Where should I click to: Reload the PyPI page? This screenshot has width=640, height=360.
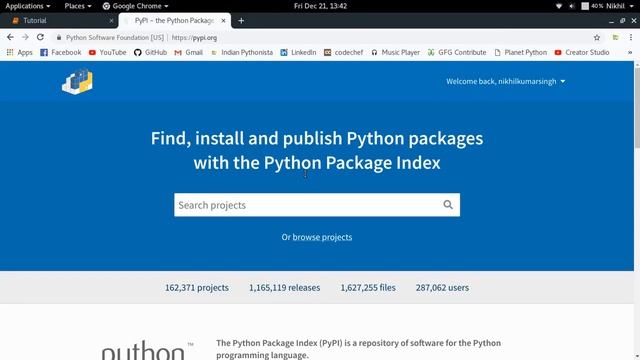click(x=40, y=37)
